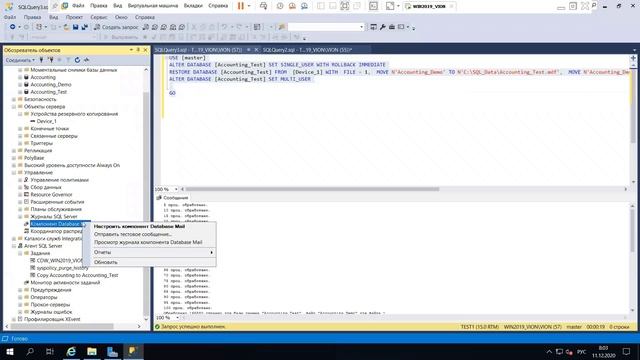
Task: Open the Виртуальная машина menu
Action: [x=153, y=6]
